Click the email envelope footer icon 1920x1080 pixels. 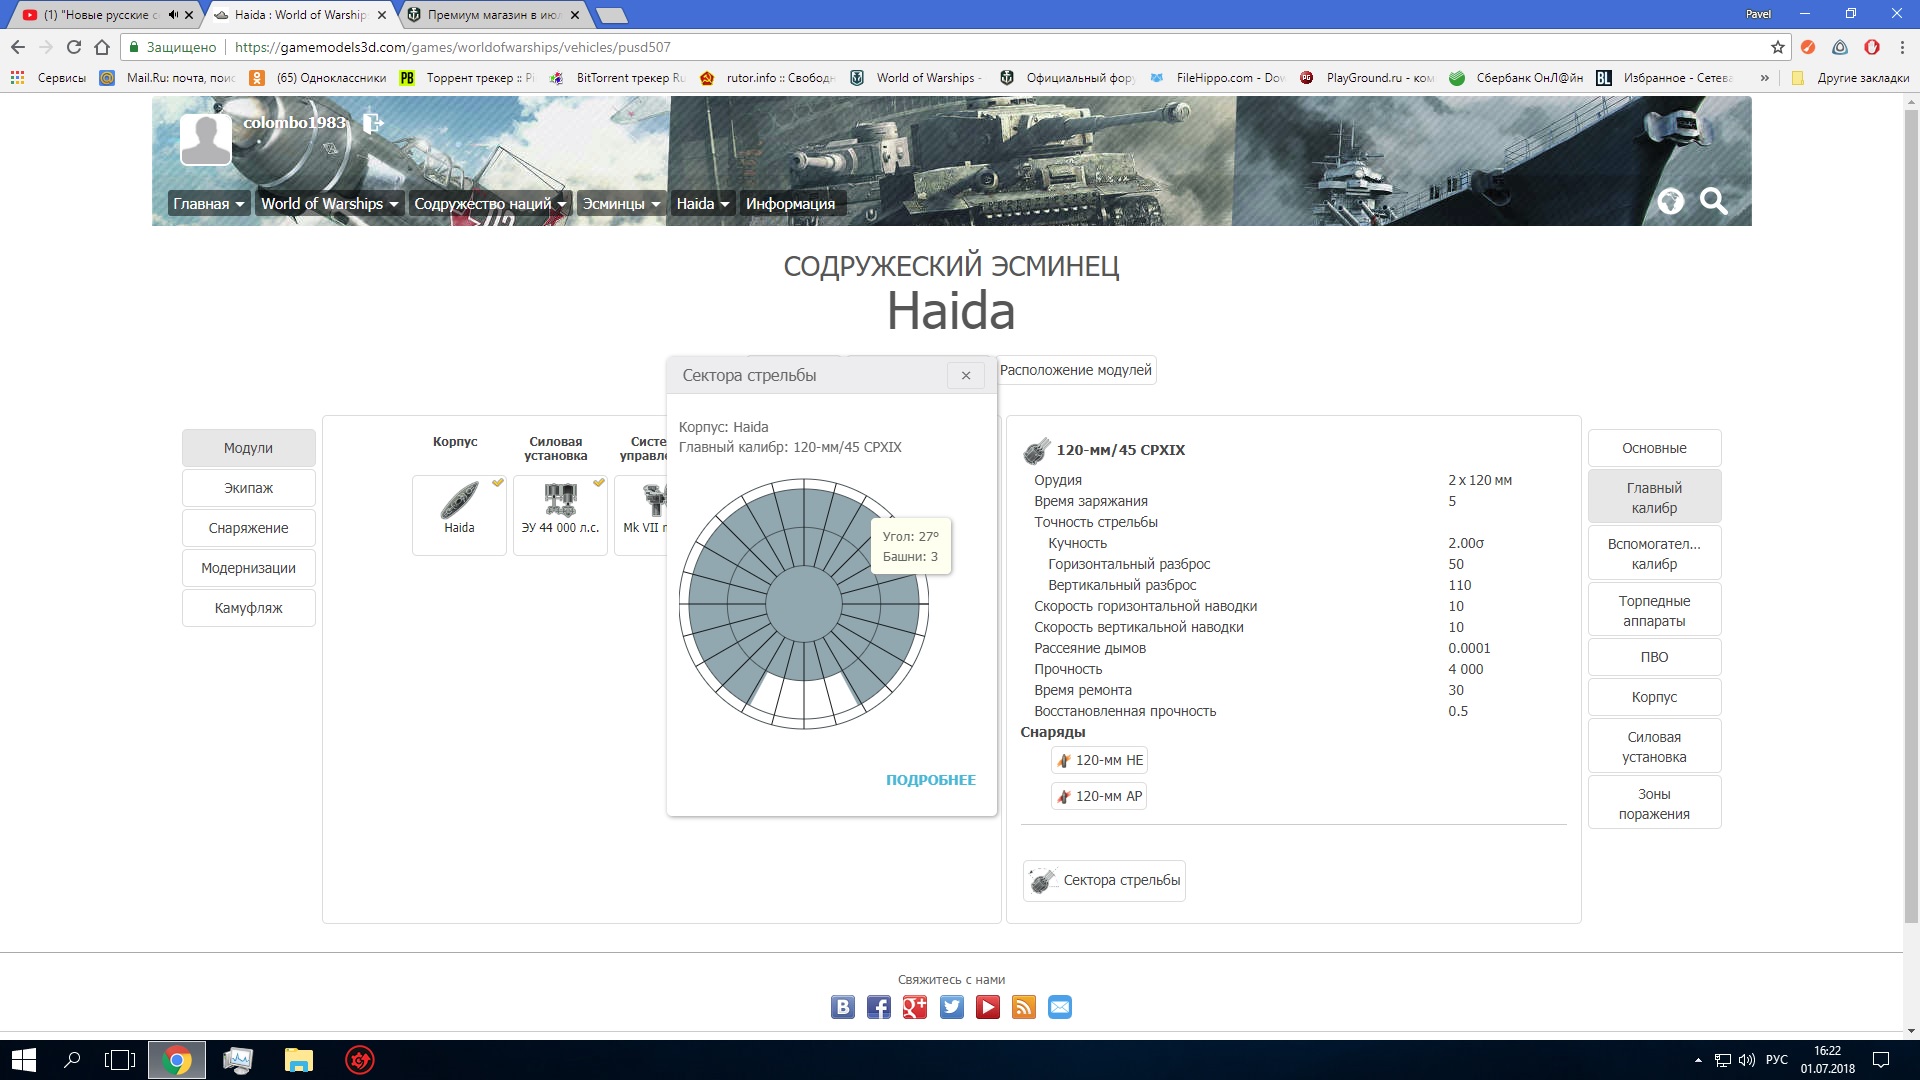coord(1060,1007)
